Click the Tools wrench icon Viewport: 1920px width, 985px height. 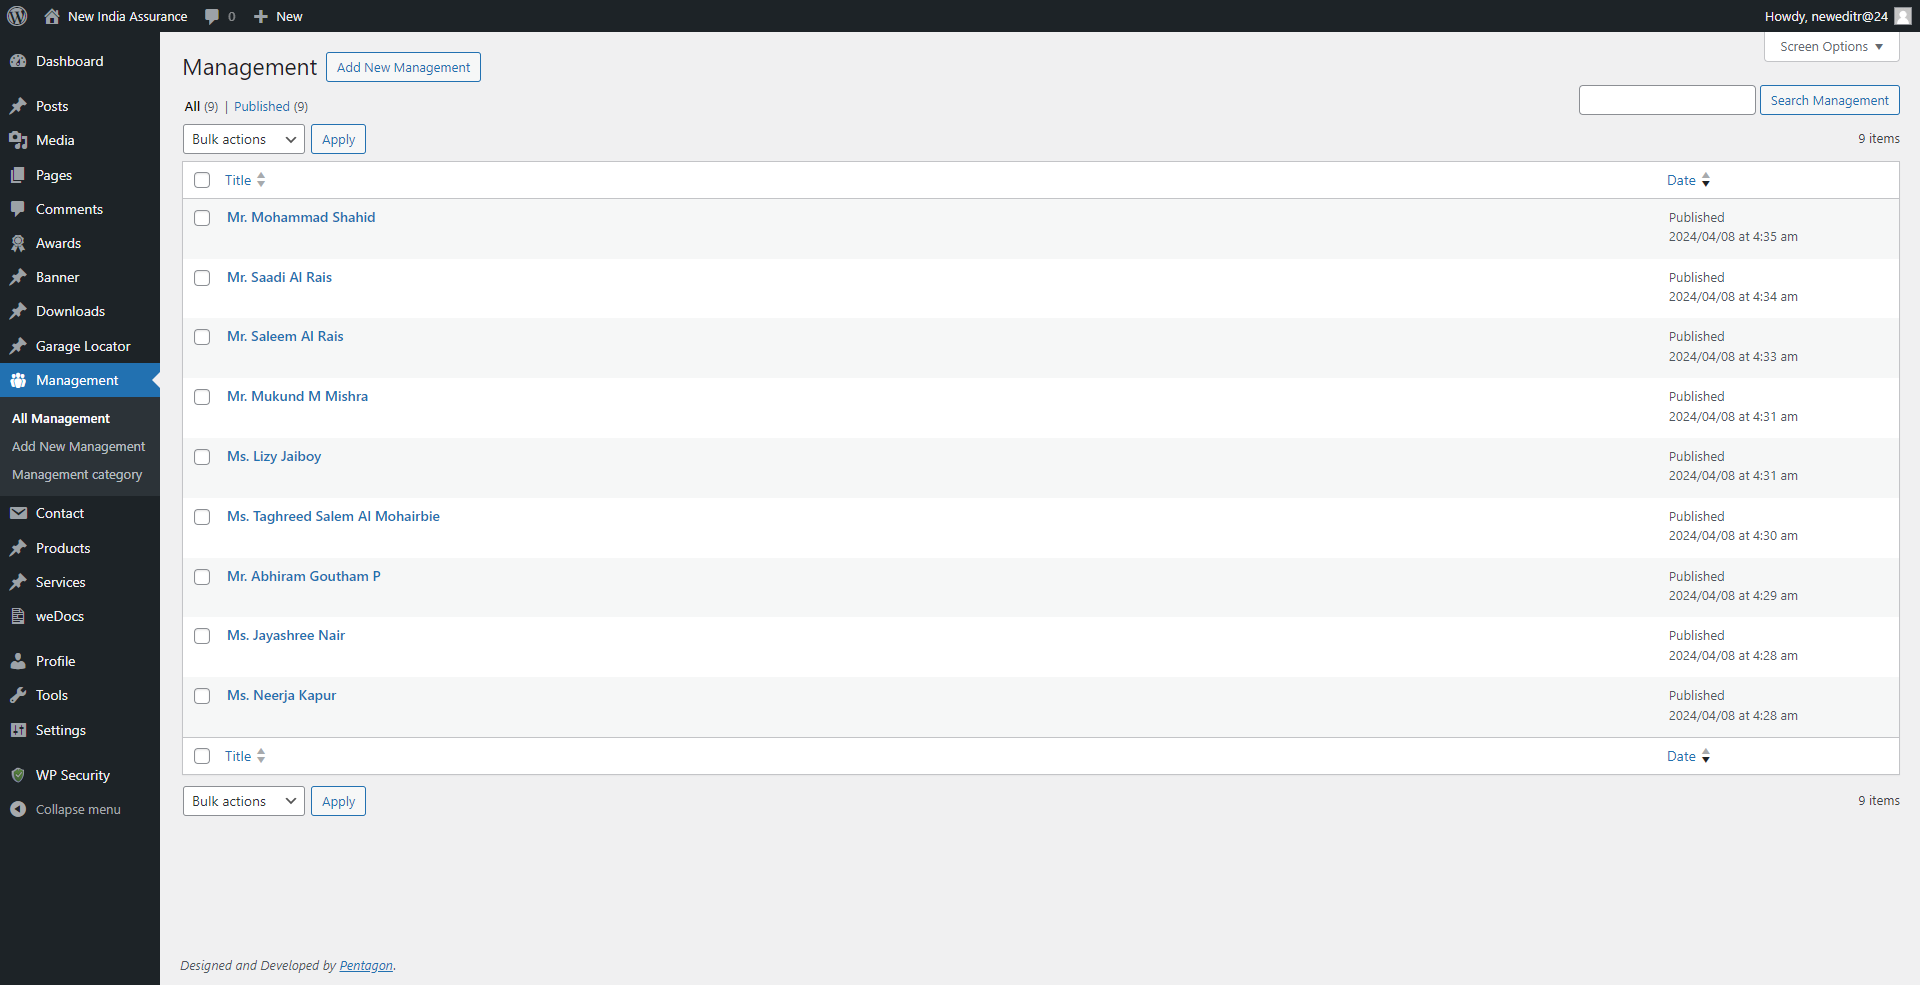[x=18, y=695]
